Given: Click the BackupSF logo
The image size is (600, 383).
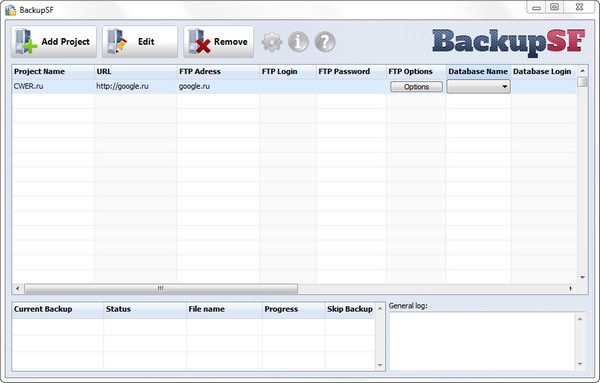Looking at the screenshot, I should (509, 42).
